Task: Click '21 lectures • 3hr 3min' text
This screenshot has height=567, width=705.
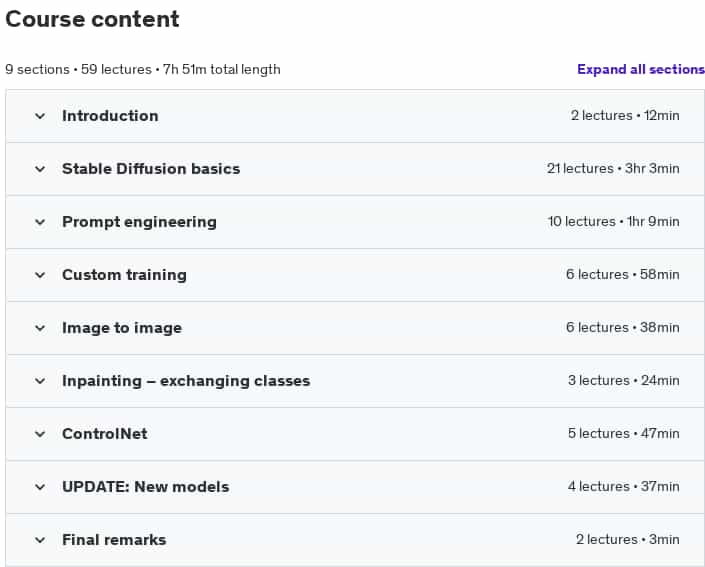Action: (613, 169)
